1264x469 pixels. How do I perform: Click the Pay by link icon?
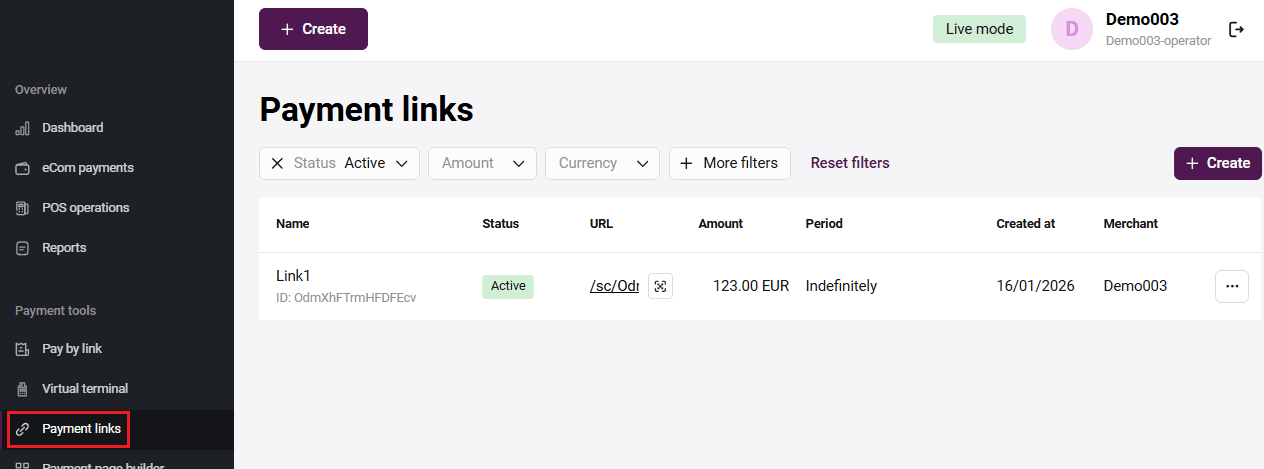pos(22,349)
